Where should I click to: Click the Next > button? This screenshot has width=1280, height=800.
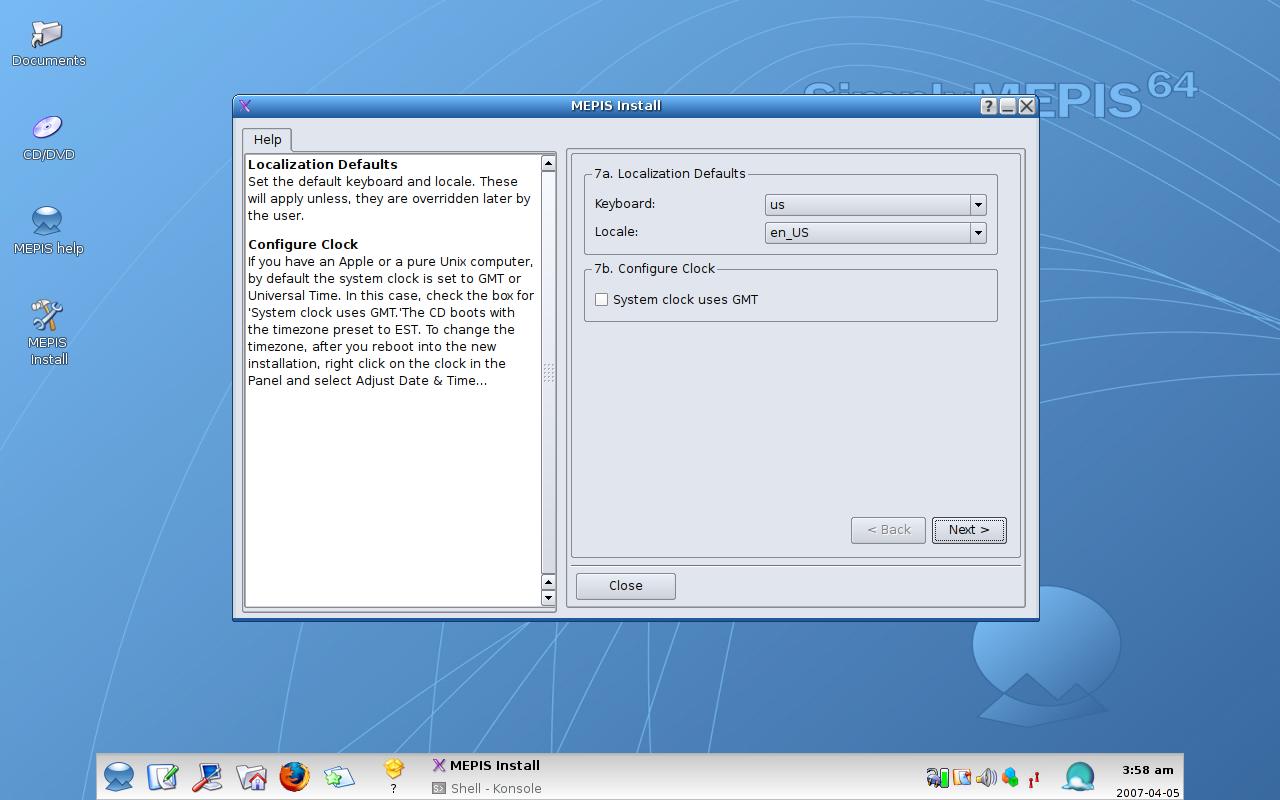coord(969,530)
